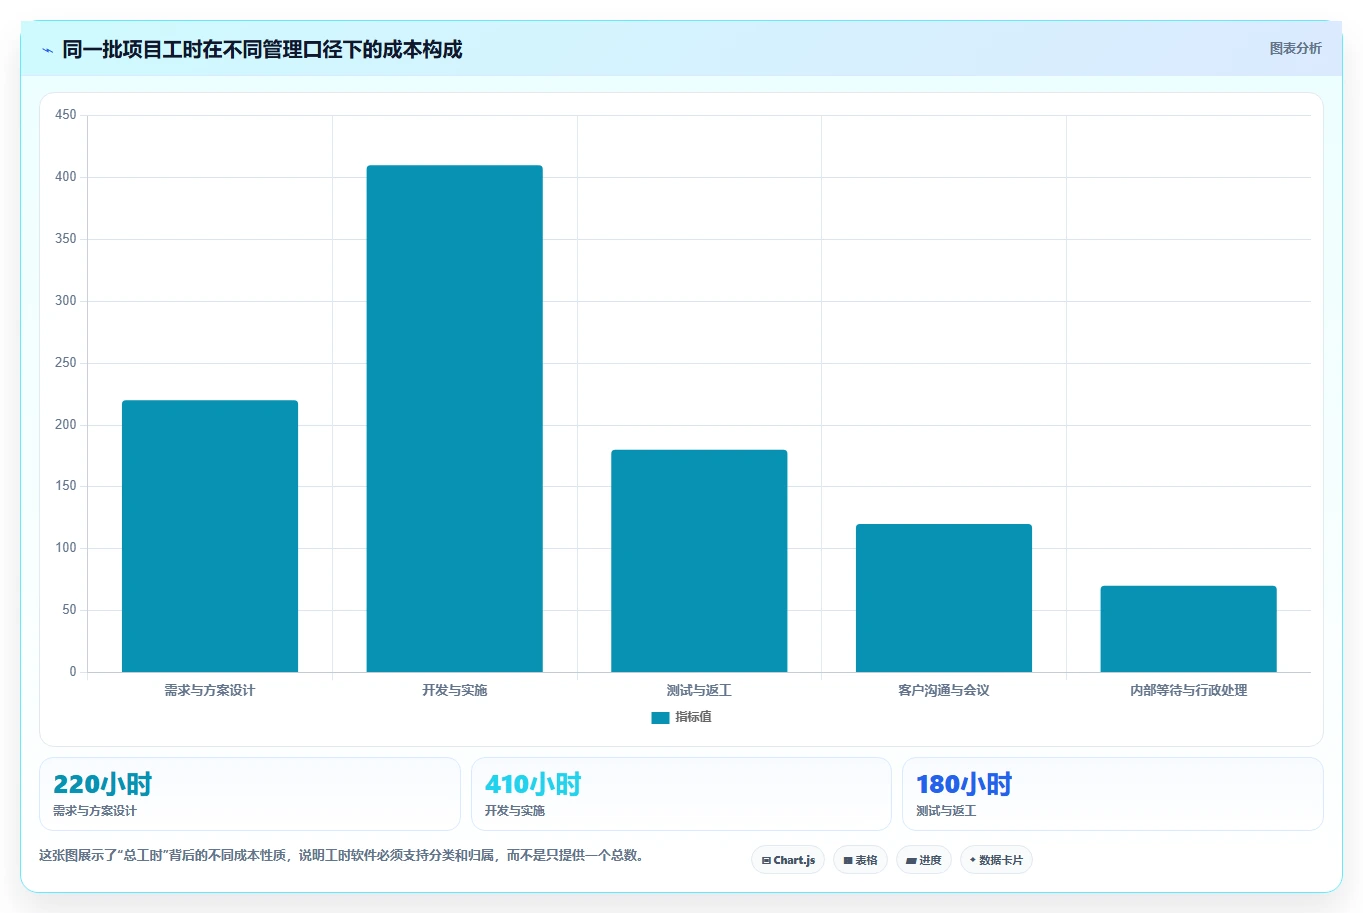
Task: Select the 进度 tag chip
Action: [x=924, y=860]
